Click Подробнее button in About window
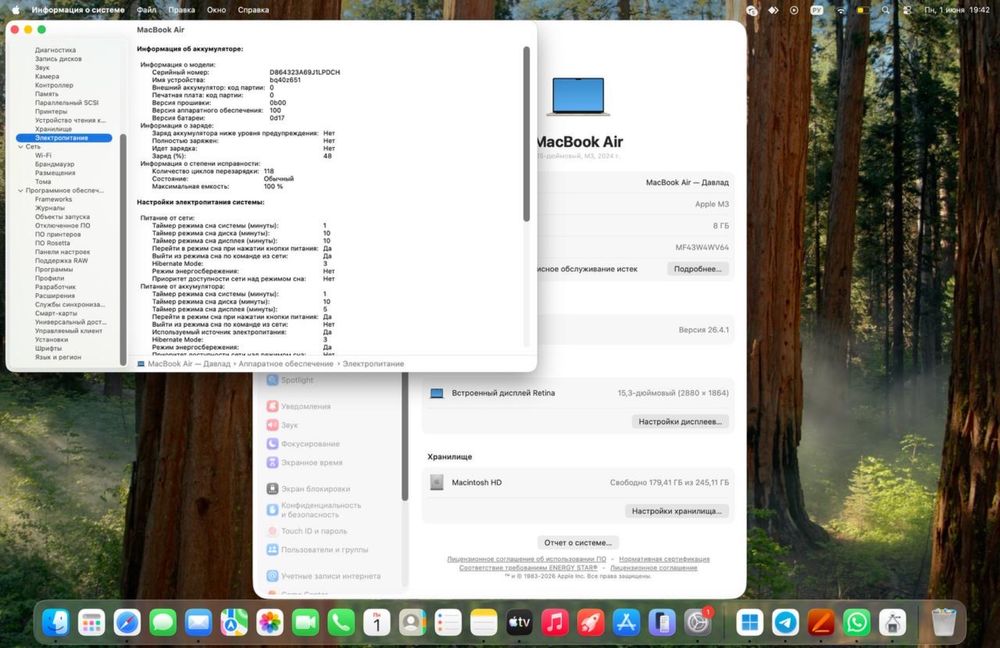This screenshot has height=648, width=1000. [698, 269]
